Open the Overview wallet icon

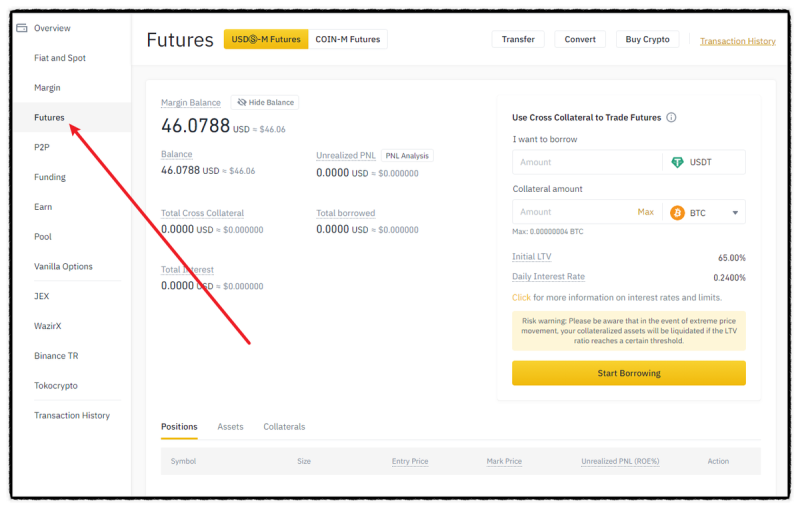click(x=21, y=28)
